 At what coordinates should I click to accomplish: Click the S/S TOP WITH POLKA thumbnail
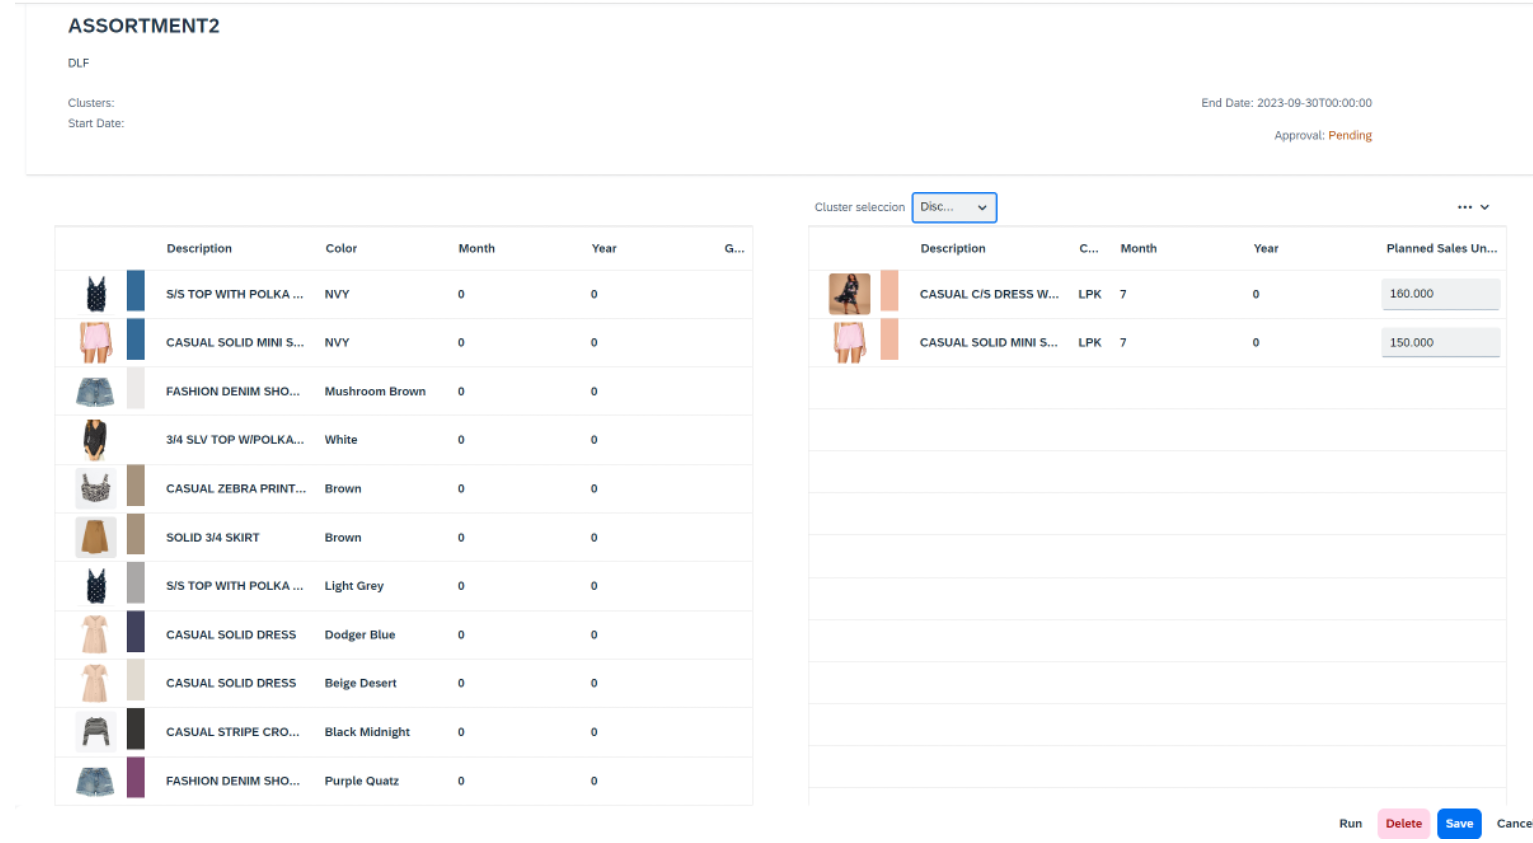(x=95, y=293)
